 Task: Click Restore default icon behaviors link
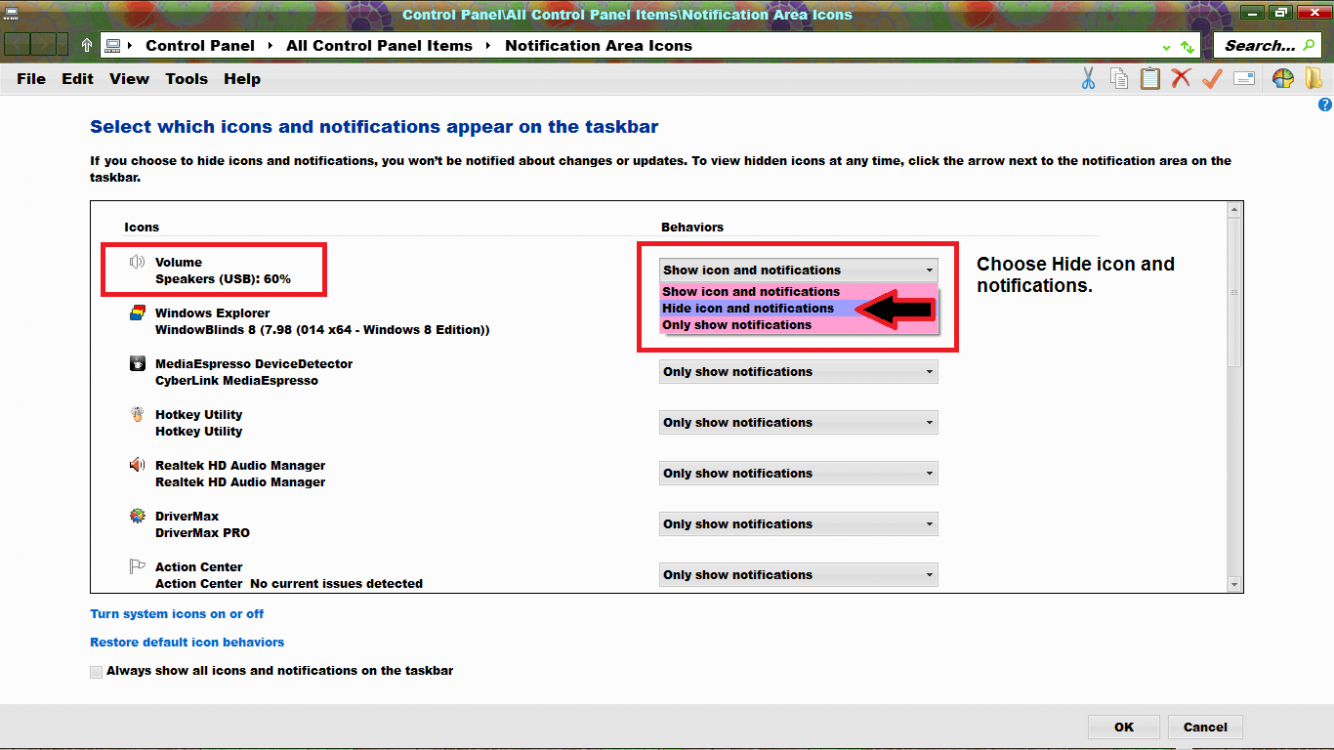(x=187, y=642)
